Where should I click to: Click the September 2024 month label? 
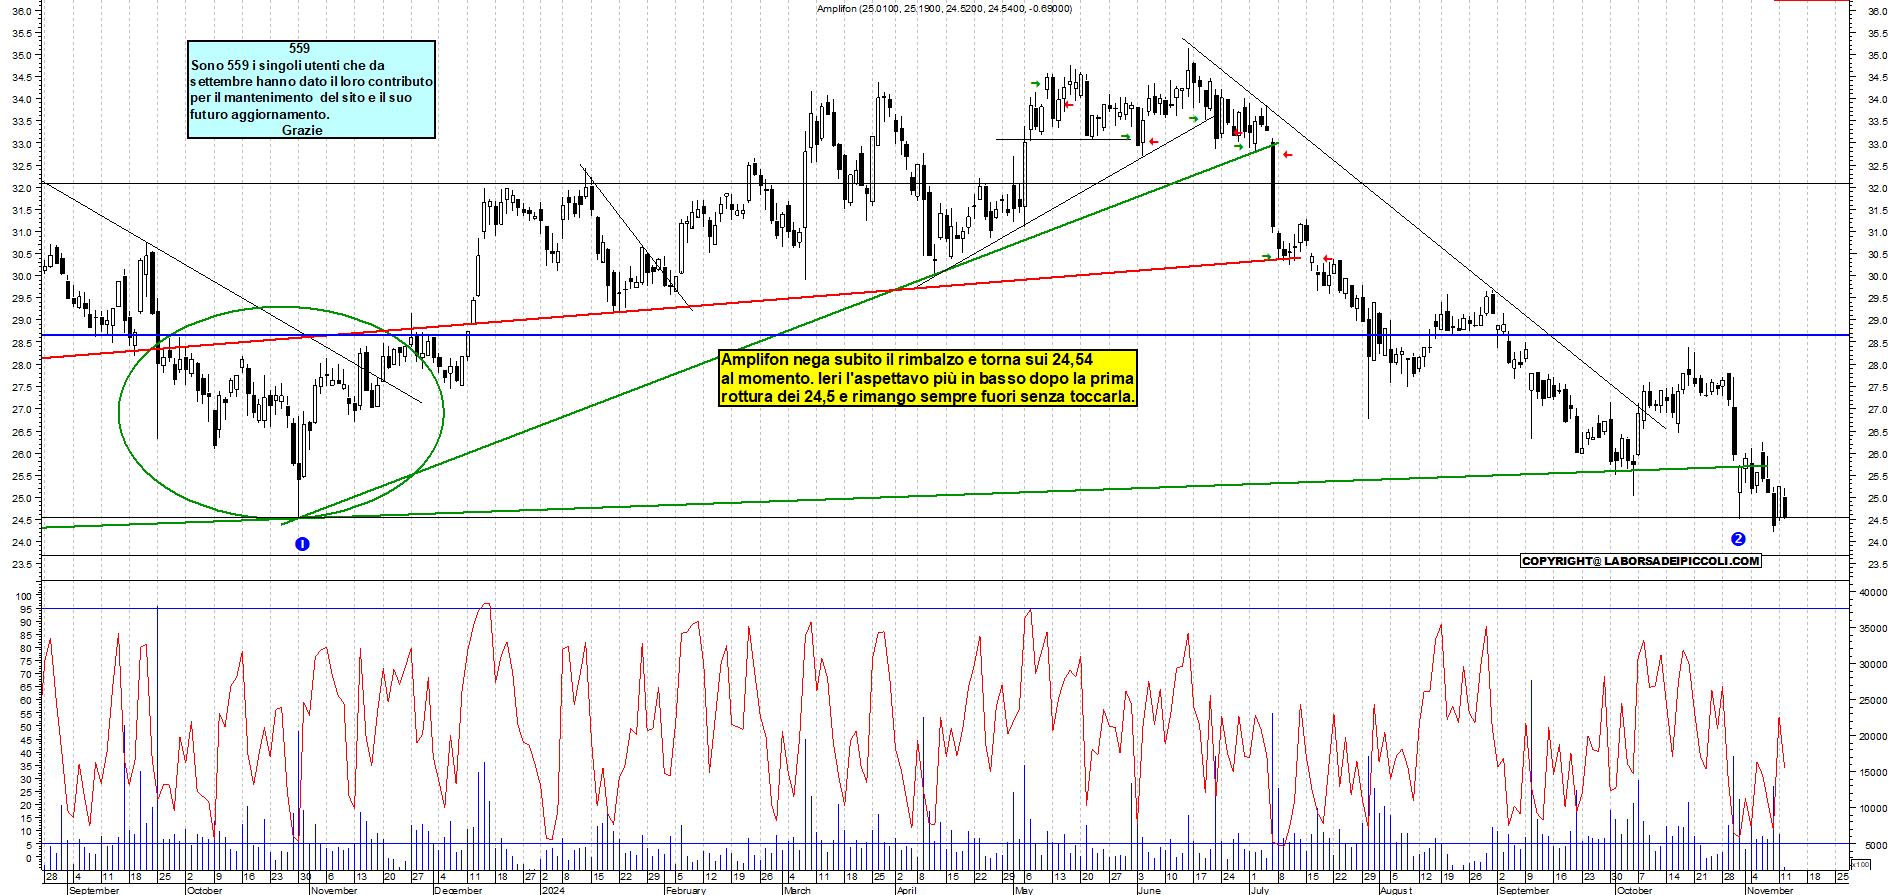(1524, 890)
